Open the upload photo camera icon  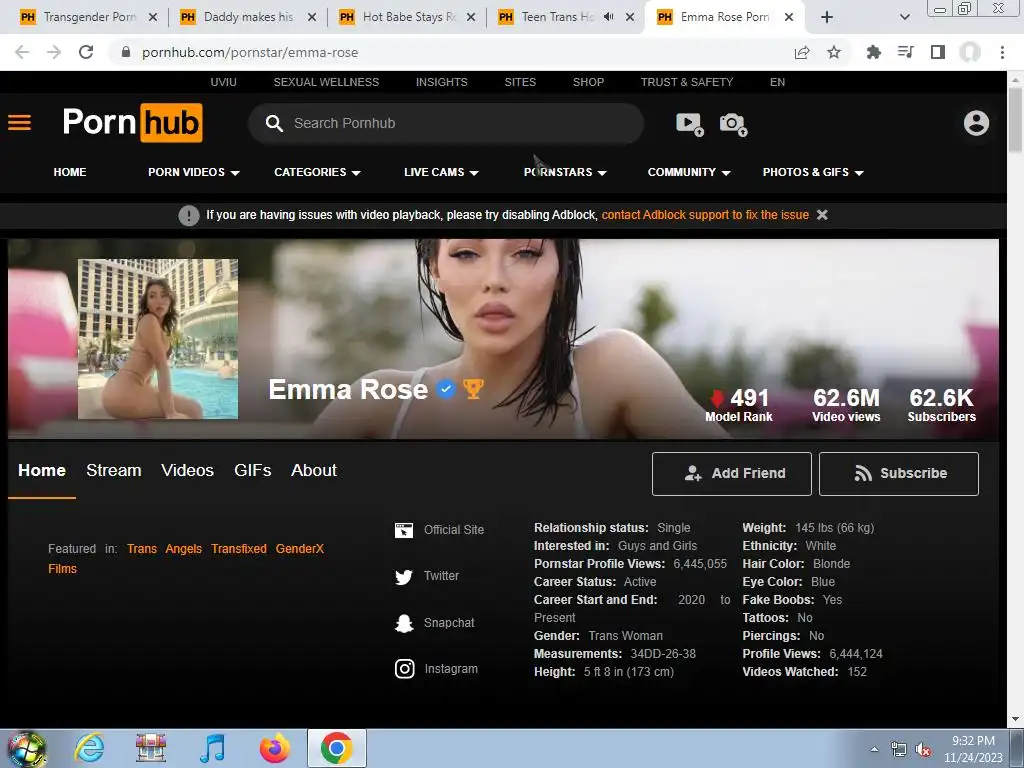tap(733, 123)
